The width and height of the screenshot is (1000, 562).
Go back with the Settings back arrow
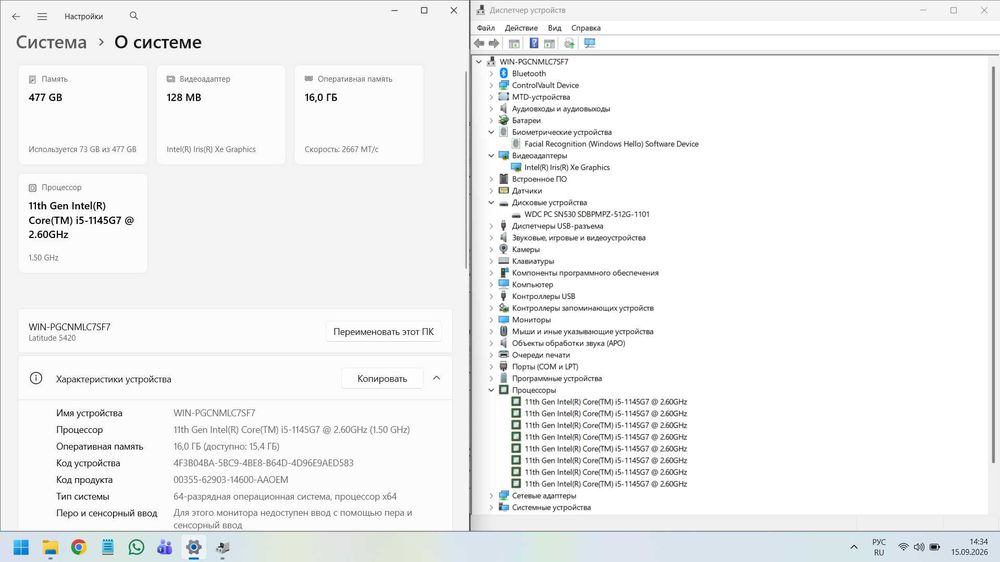point(16,16)
